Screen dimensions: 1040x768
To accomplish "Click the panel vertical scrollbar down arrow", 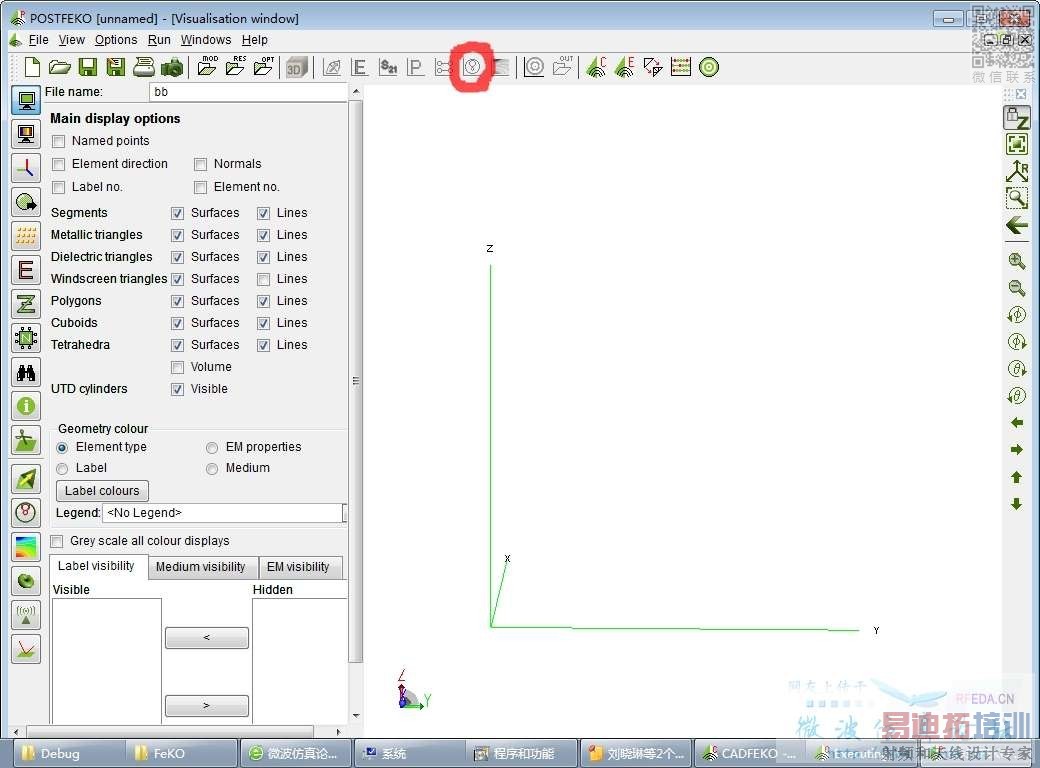I will click(x=356, y=716).
